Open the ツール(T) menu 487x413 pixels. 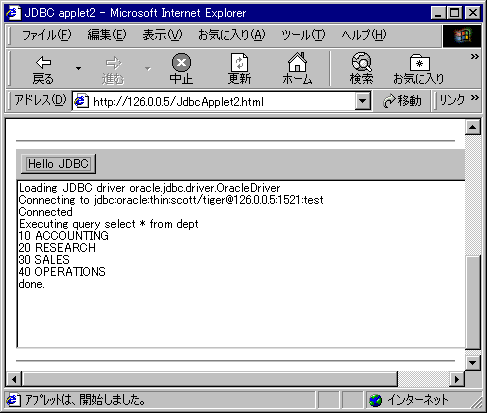pos(303,35)
